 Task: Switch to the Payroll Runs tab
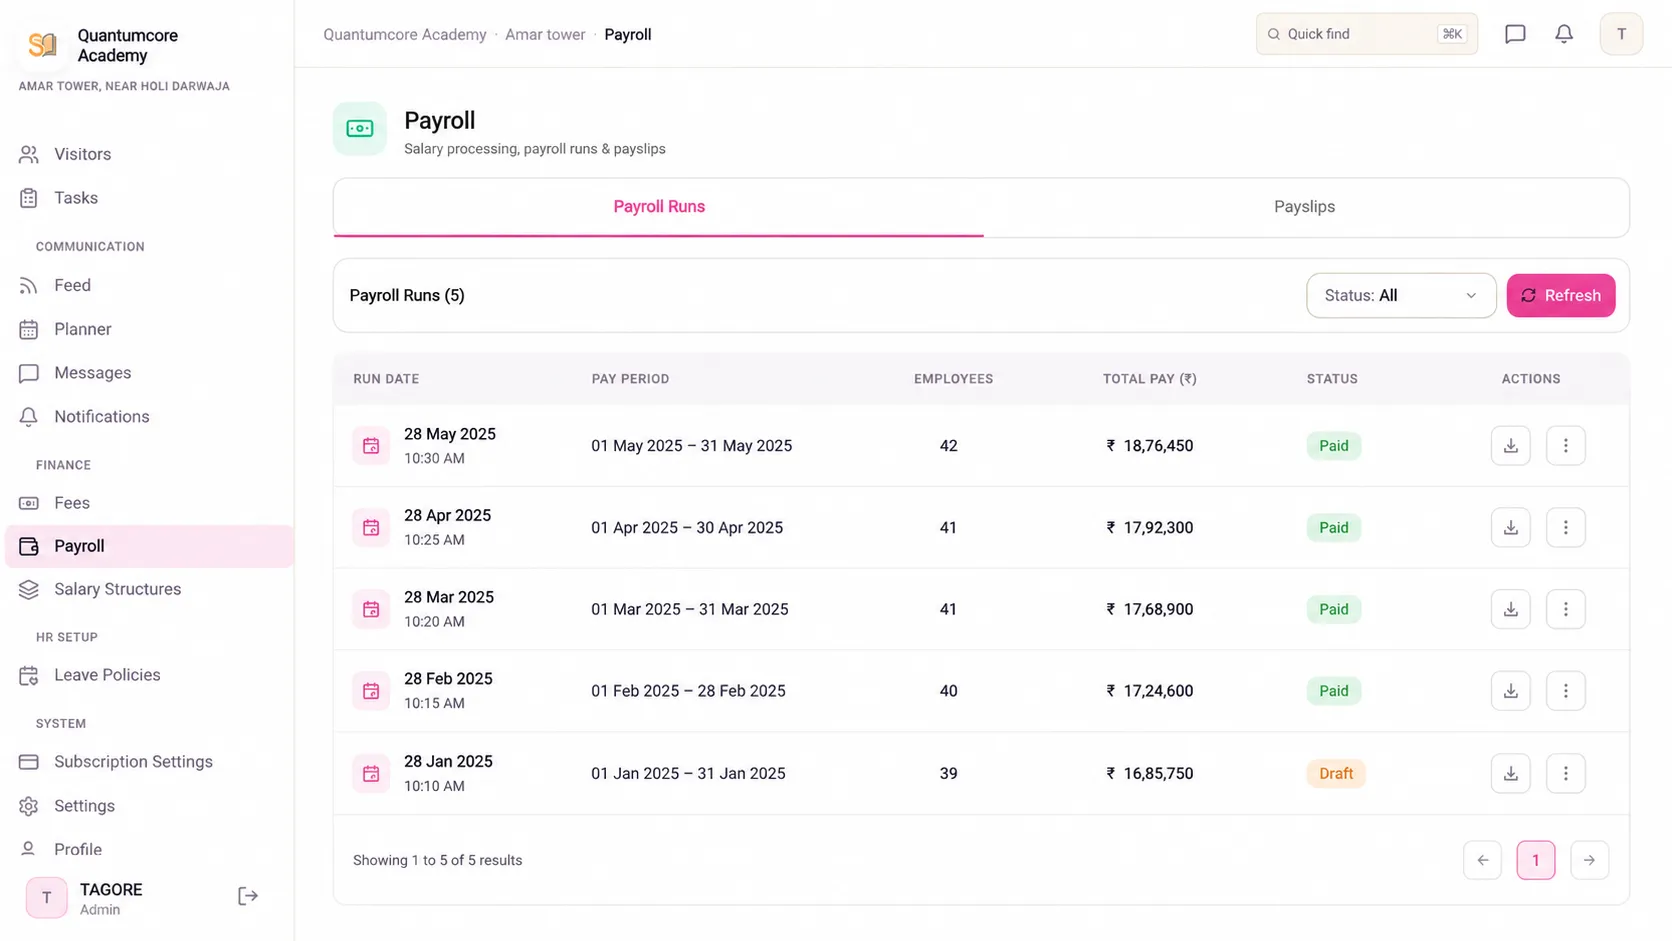pyautogui.click(x=659, y=207)
